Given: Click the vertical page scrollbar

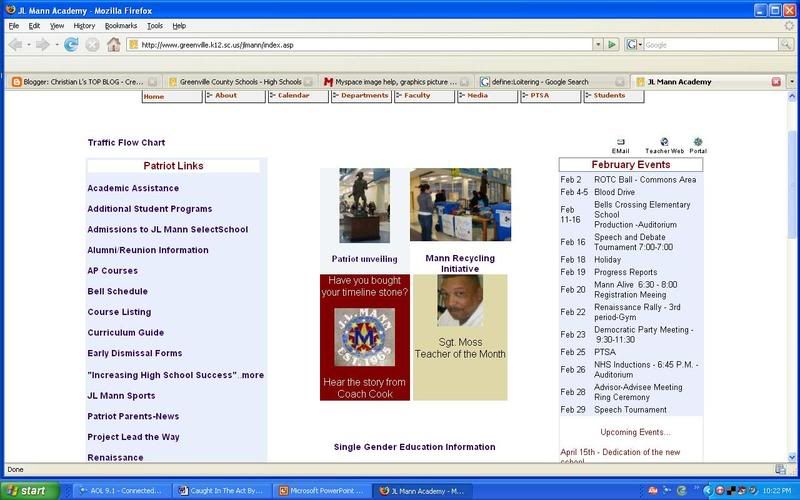Looking at the screenshot, I should click(x=793, y=300).
